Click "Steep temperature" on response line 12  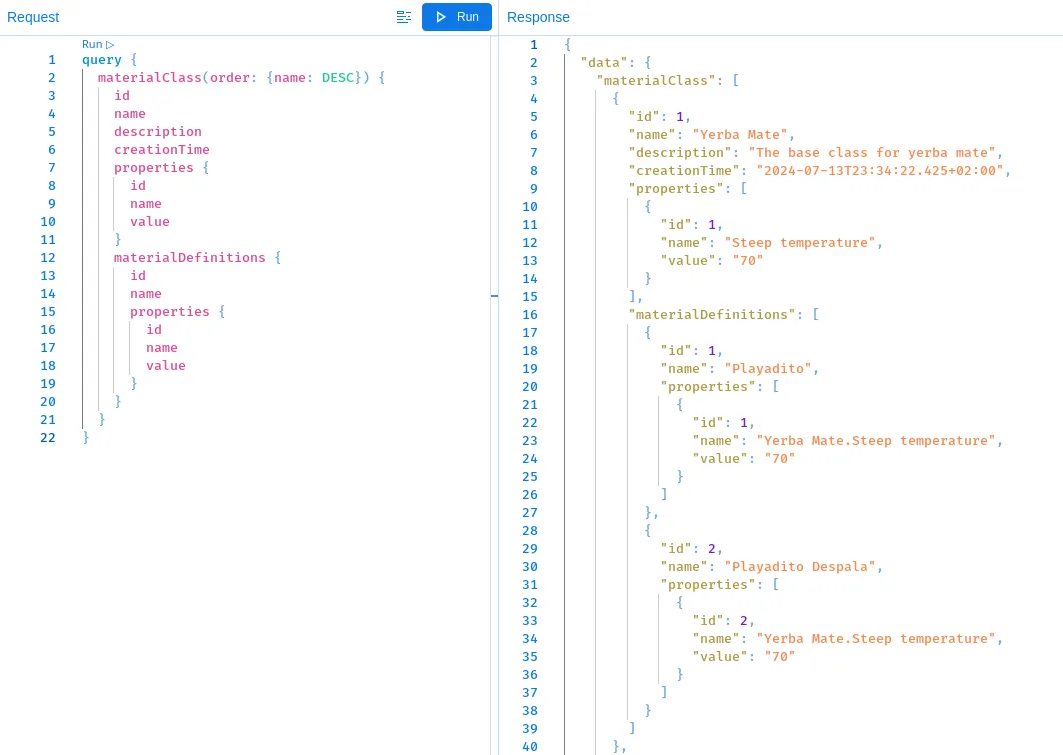tap(800, 243)
